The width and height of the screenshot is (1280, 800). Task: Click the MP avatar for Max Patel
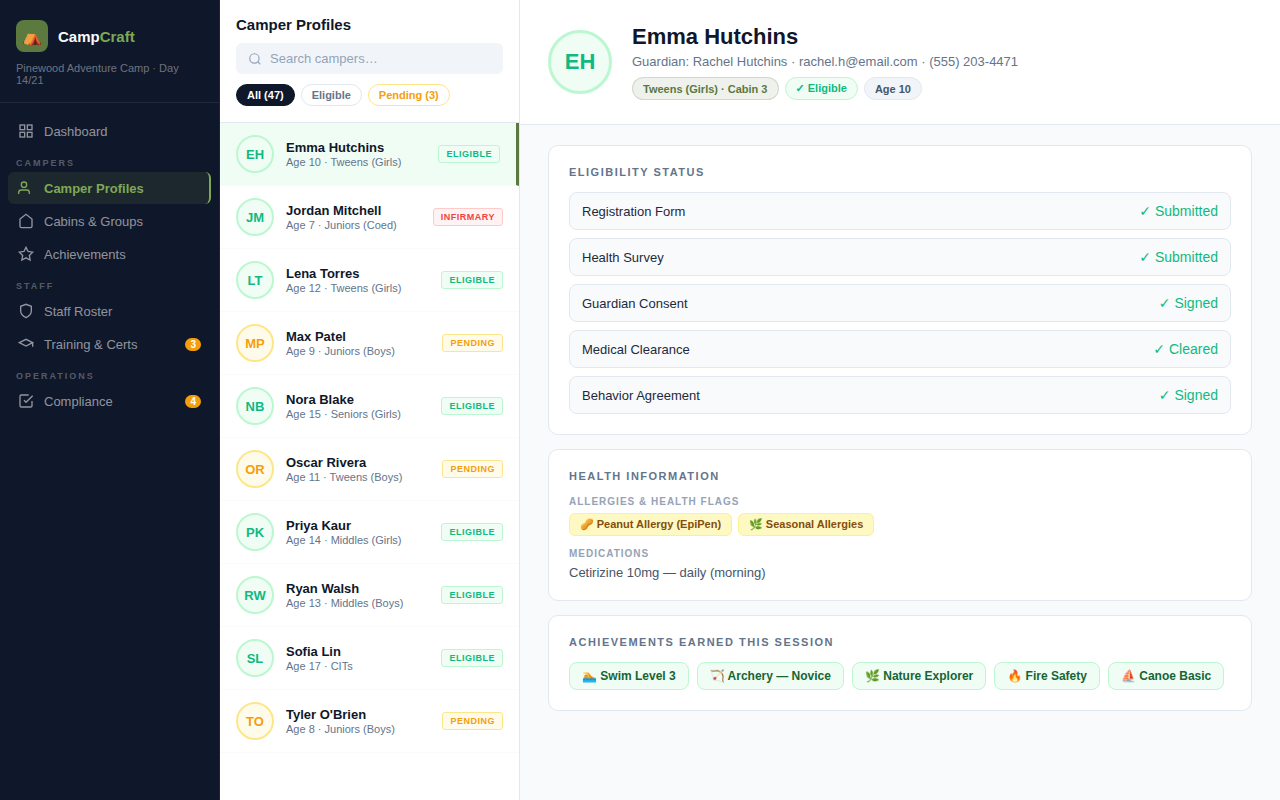255,343
